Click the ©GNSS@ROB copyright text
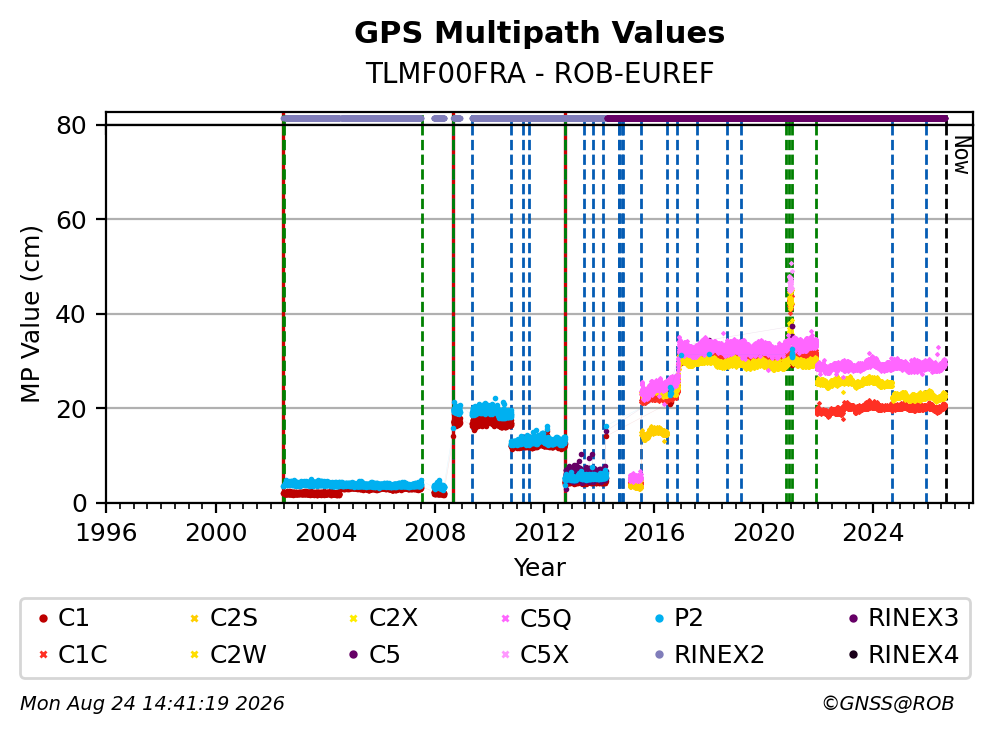 (888, 703)
